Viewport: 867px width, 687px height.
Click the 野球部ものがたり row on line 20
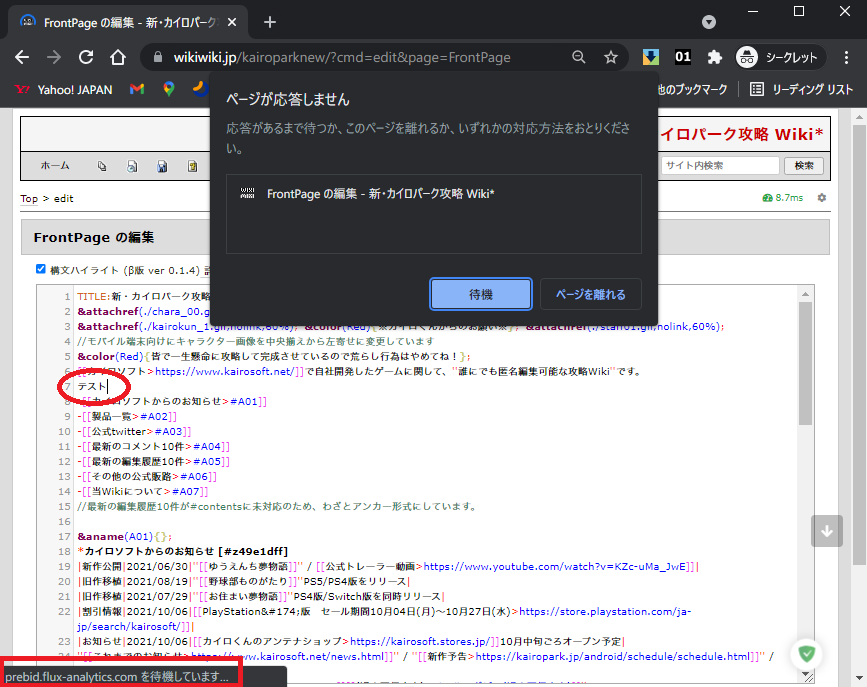click(243, 581)
